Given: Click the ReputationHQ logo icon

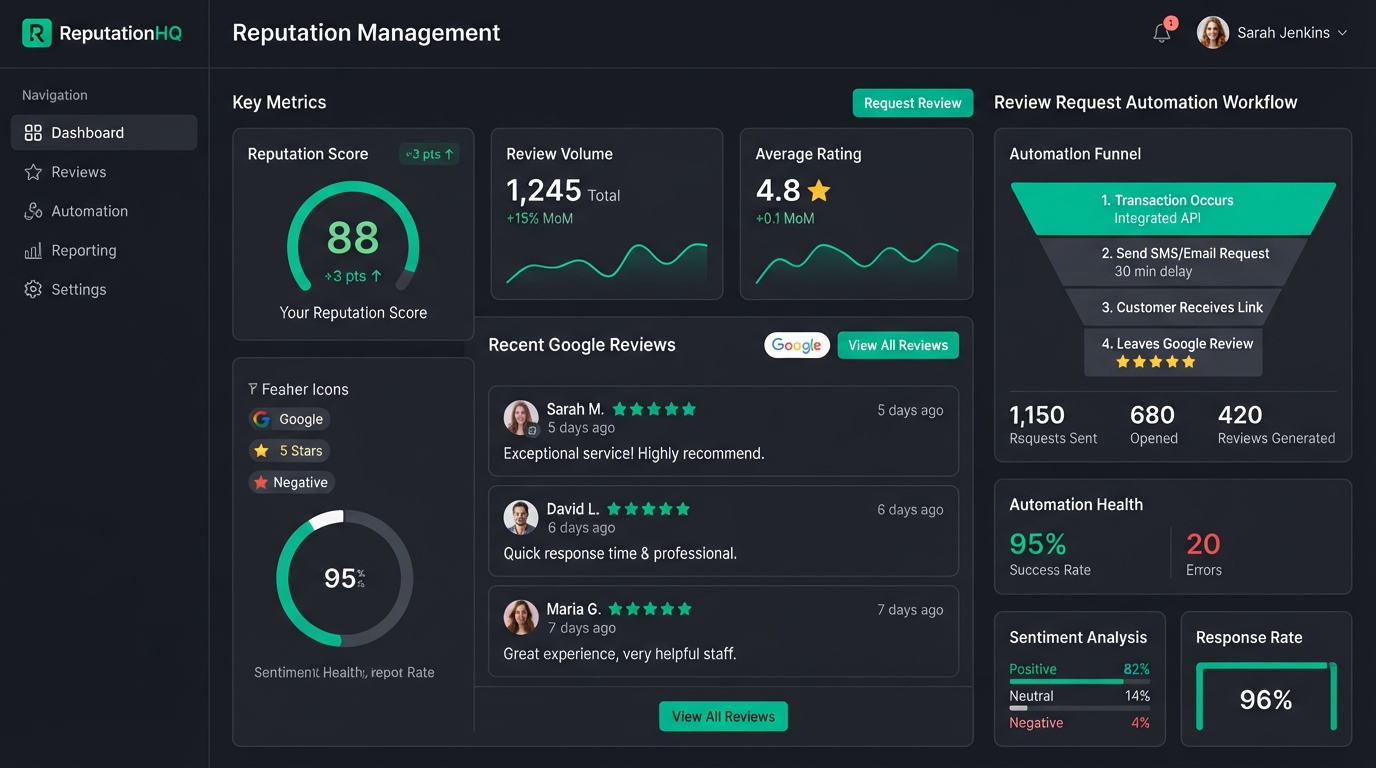Looking at the screenshot, I should pos(36,33).
